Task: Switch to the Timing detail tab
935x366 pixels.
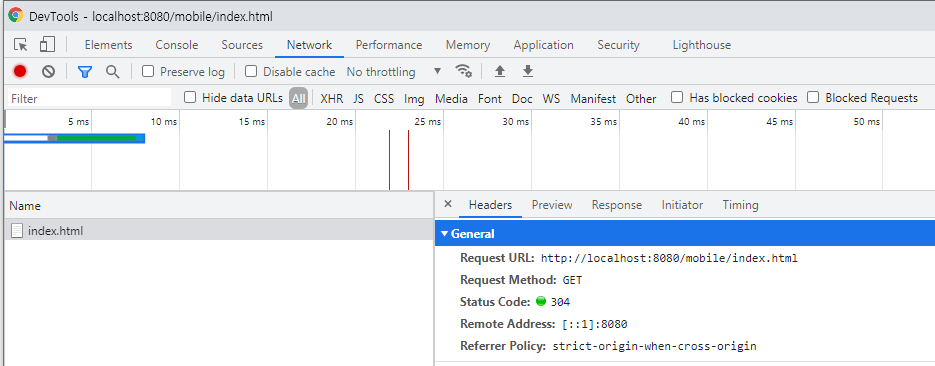Action: 741,205
